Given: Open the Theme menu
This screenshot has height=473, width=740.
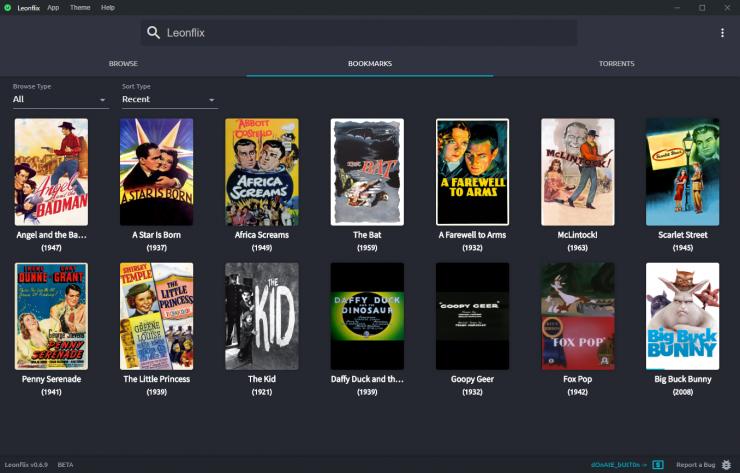Looking at the screenshot, I should click(80, 8).
